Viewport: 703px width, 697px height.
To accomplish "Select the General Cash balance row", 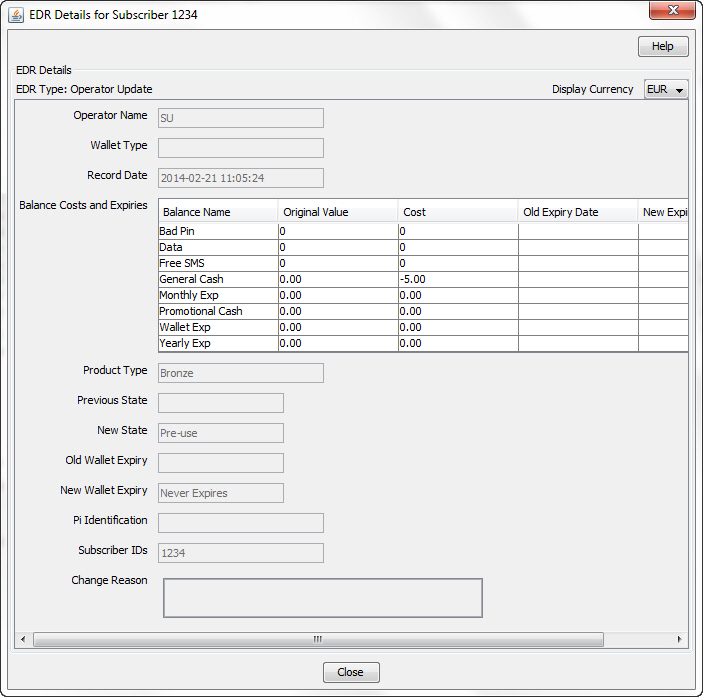I will (423, 279).
